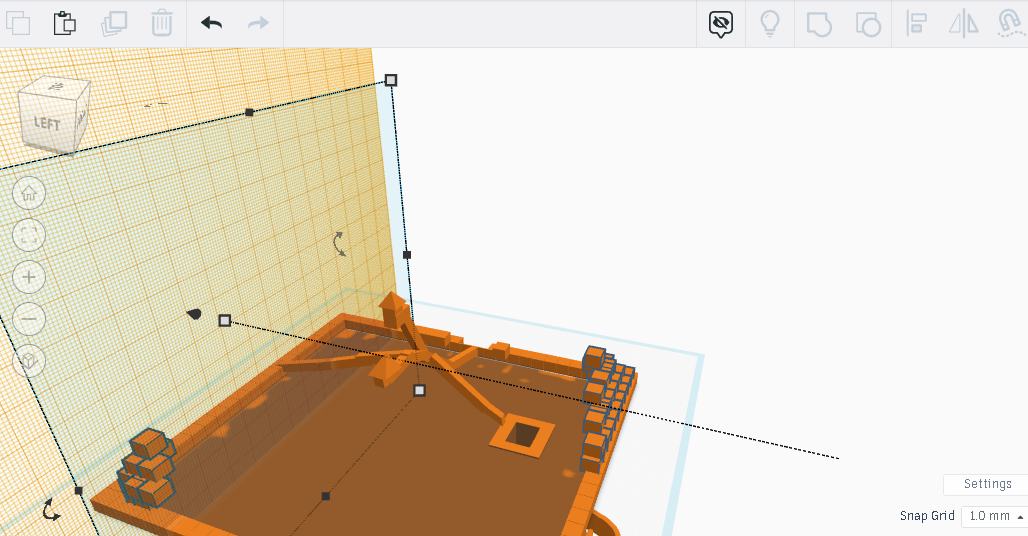Viewport: 1028px width, 536px height.
Task: Click the top-right corner resize handle
Action: pos(391,80)
